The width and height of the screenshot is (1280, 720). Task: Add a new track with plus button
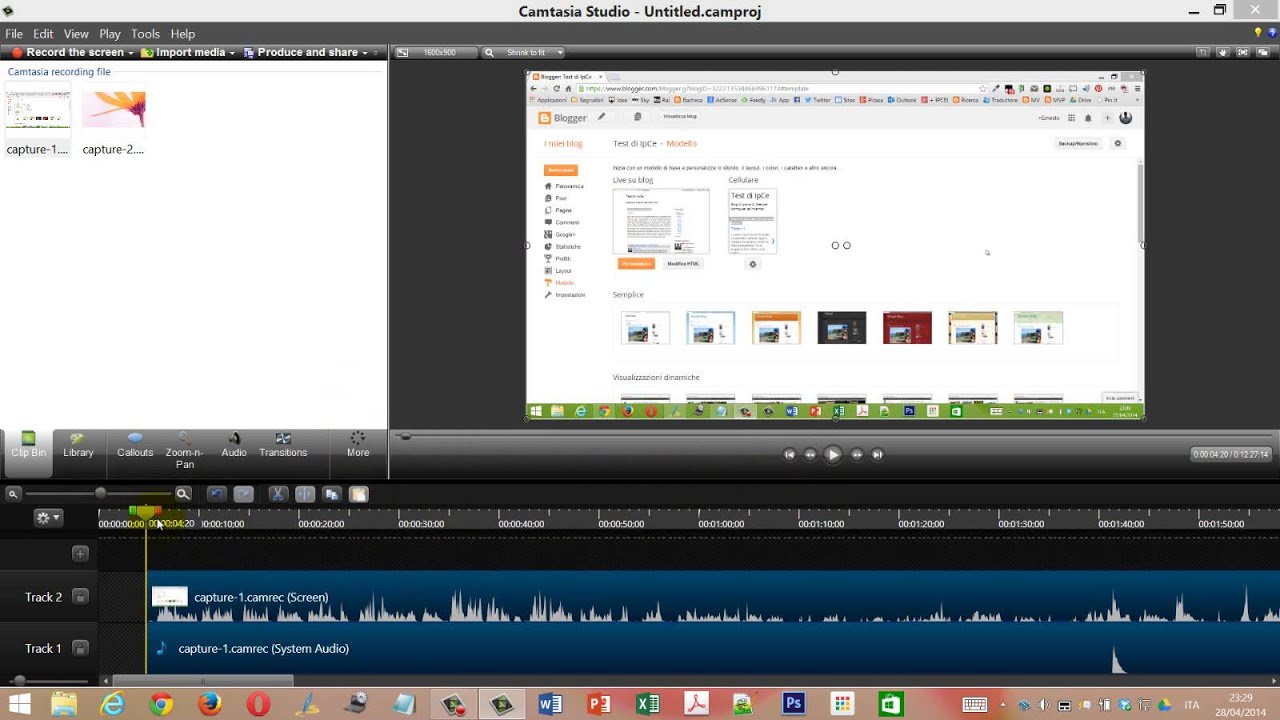pos(80,553)
